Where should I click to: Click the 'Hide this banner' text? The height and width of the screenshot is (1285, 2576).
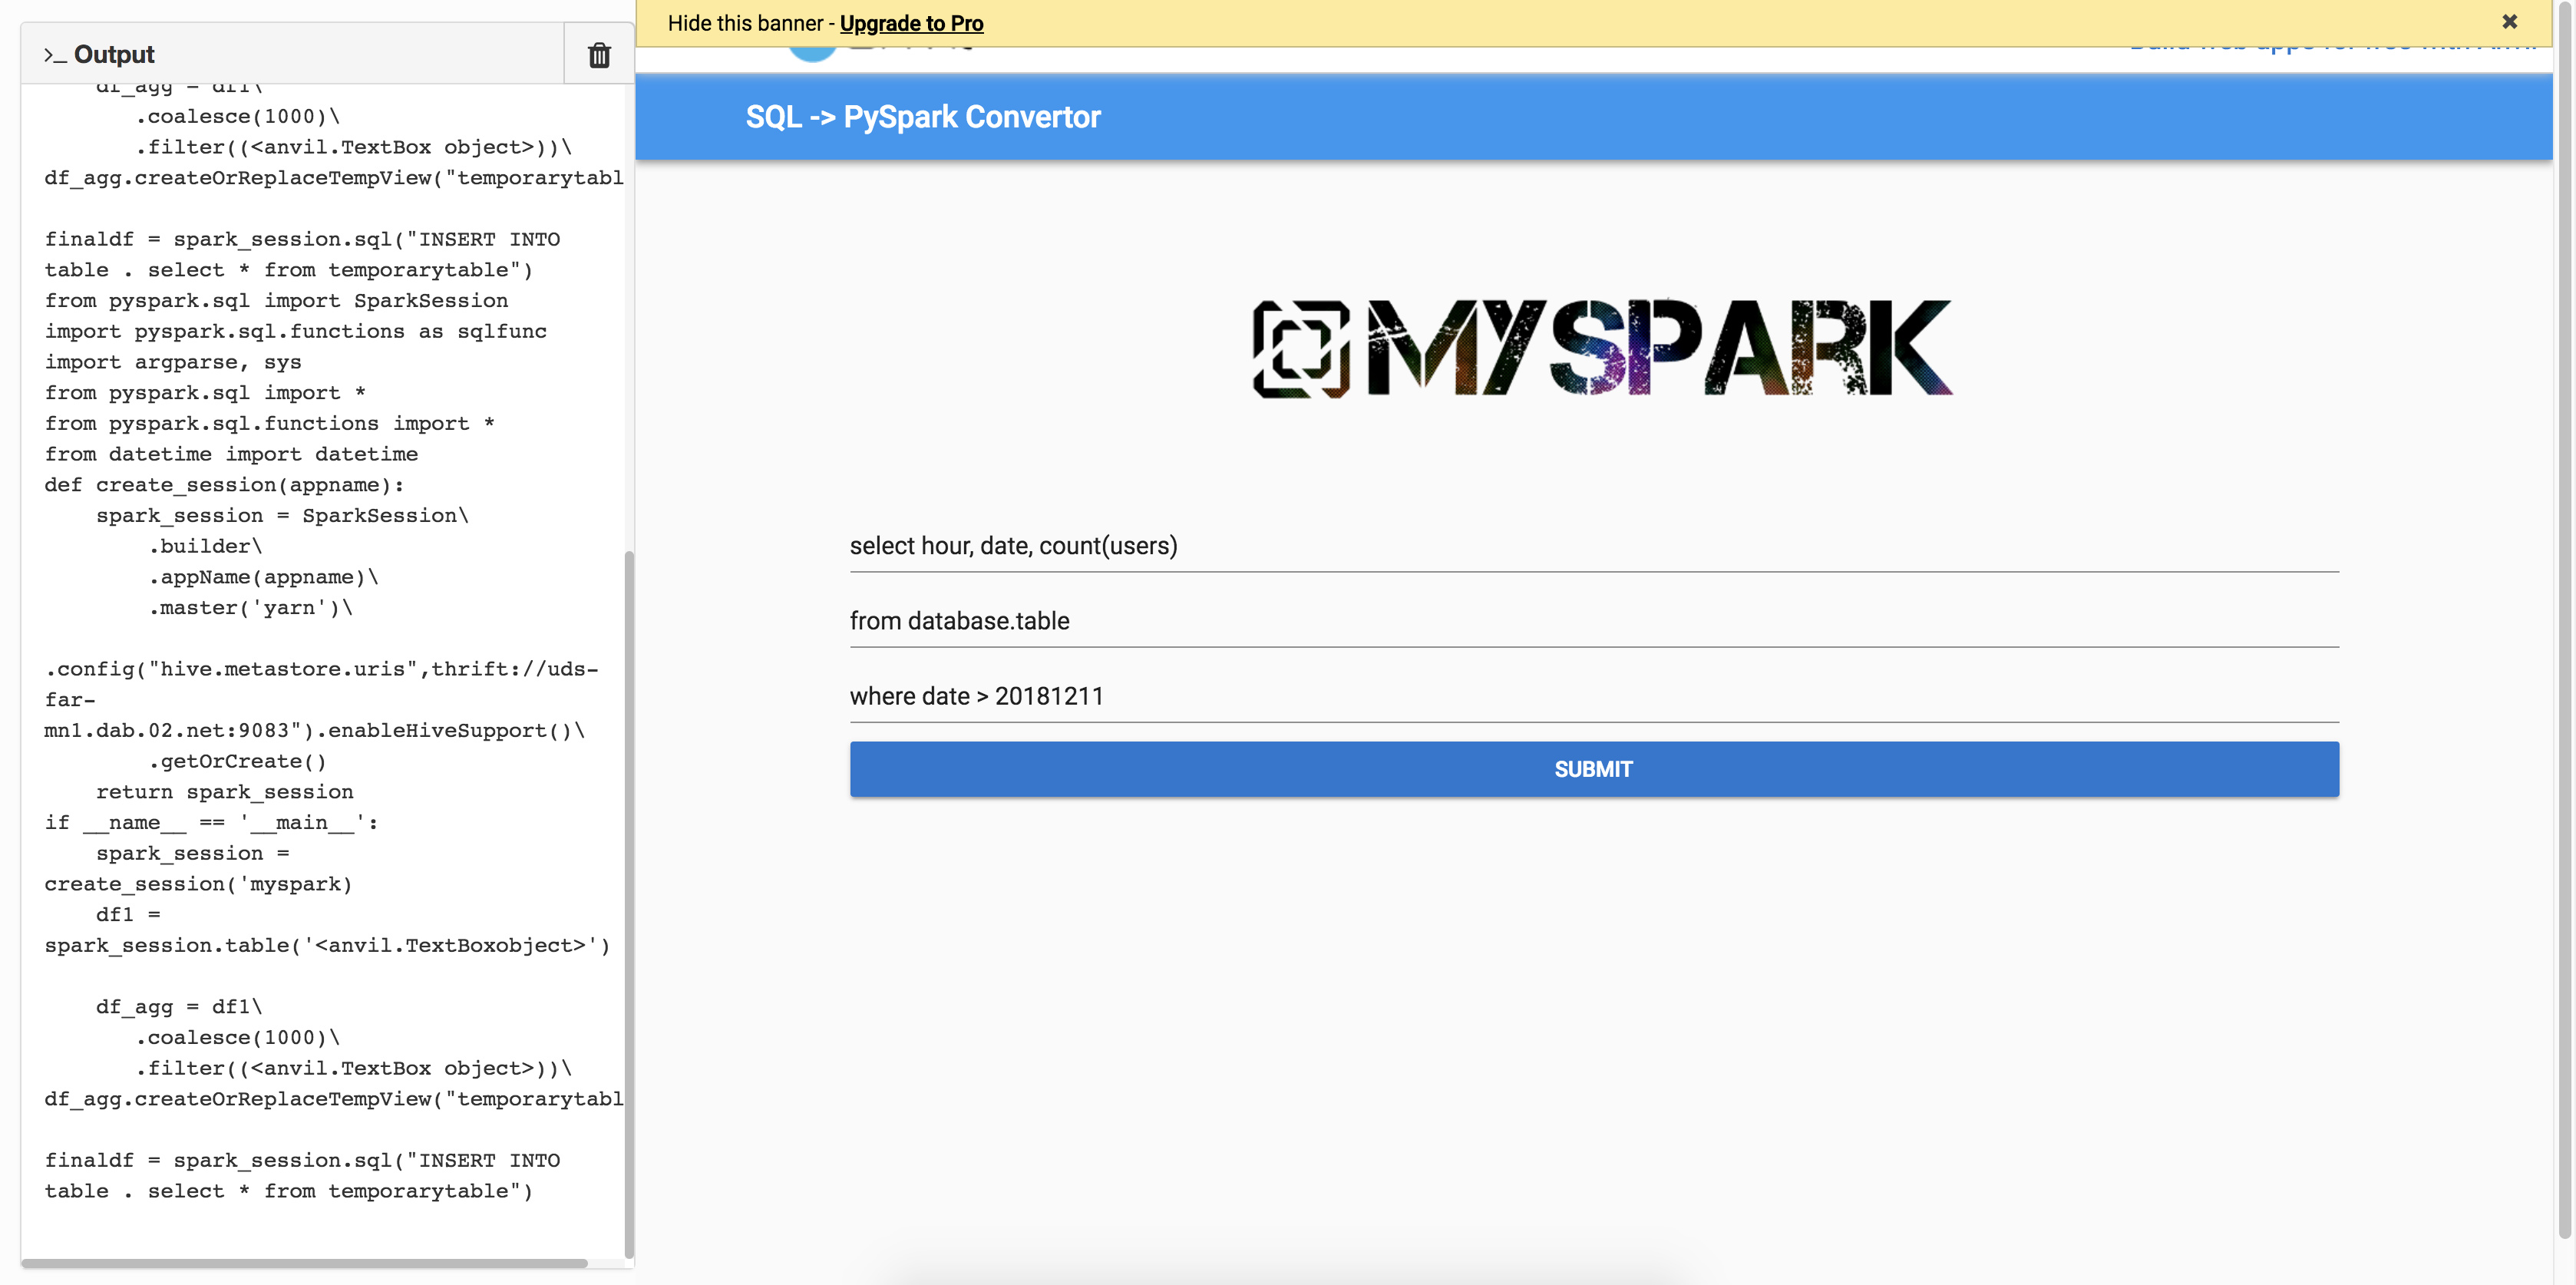click(x=745, y=23)
